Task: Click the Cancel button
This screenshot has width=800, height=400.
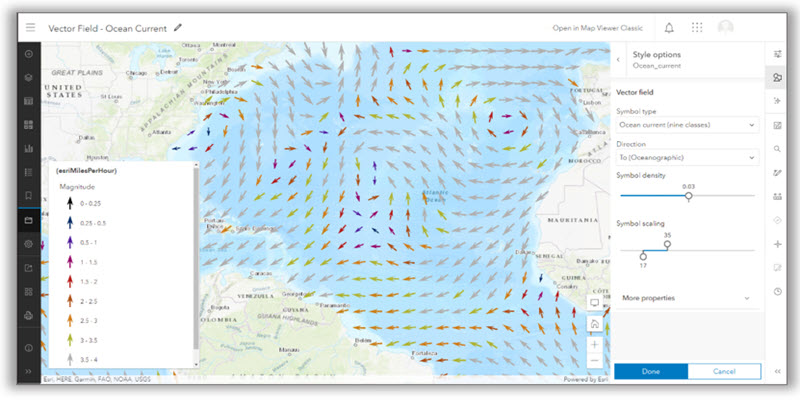Action: 724,371
